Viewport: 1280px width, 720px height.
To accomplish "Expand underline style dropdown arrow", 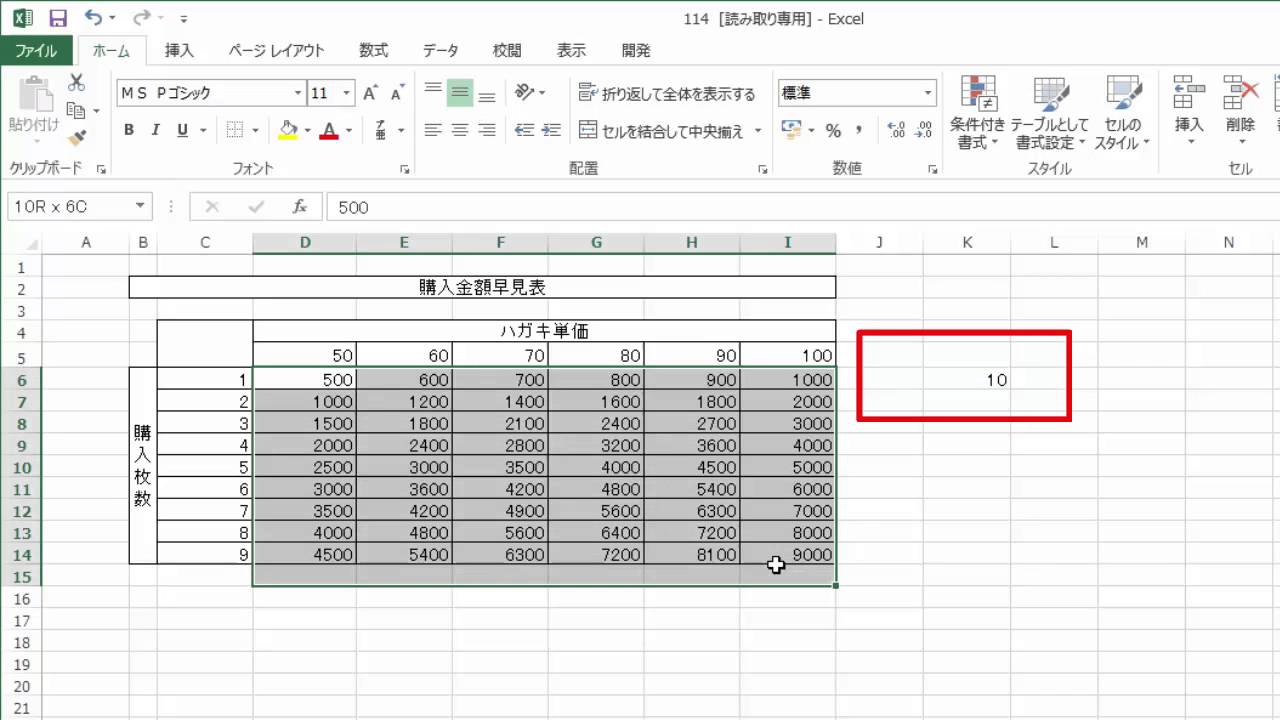I will coord(203,130).
